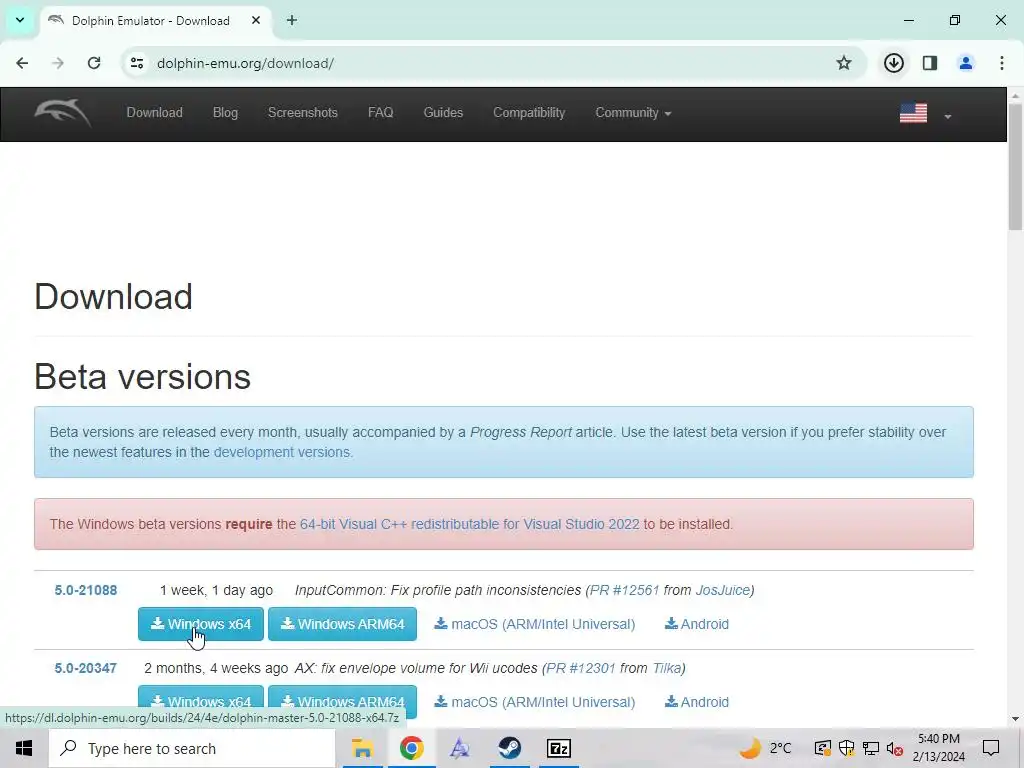Download Windows ARM64 for 5.0-21088
1024x768 pixels.
point(342,624)
